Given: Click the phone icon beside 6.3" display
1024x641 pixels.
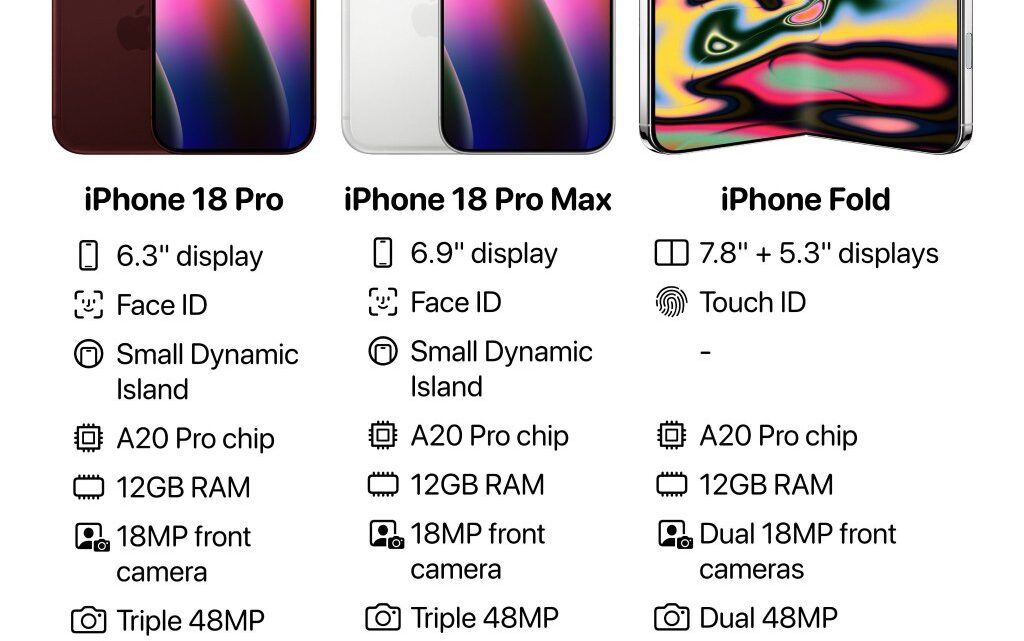Looking at the screenshot, I should pyautogui.click(x=88, y=255).
